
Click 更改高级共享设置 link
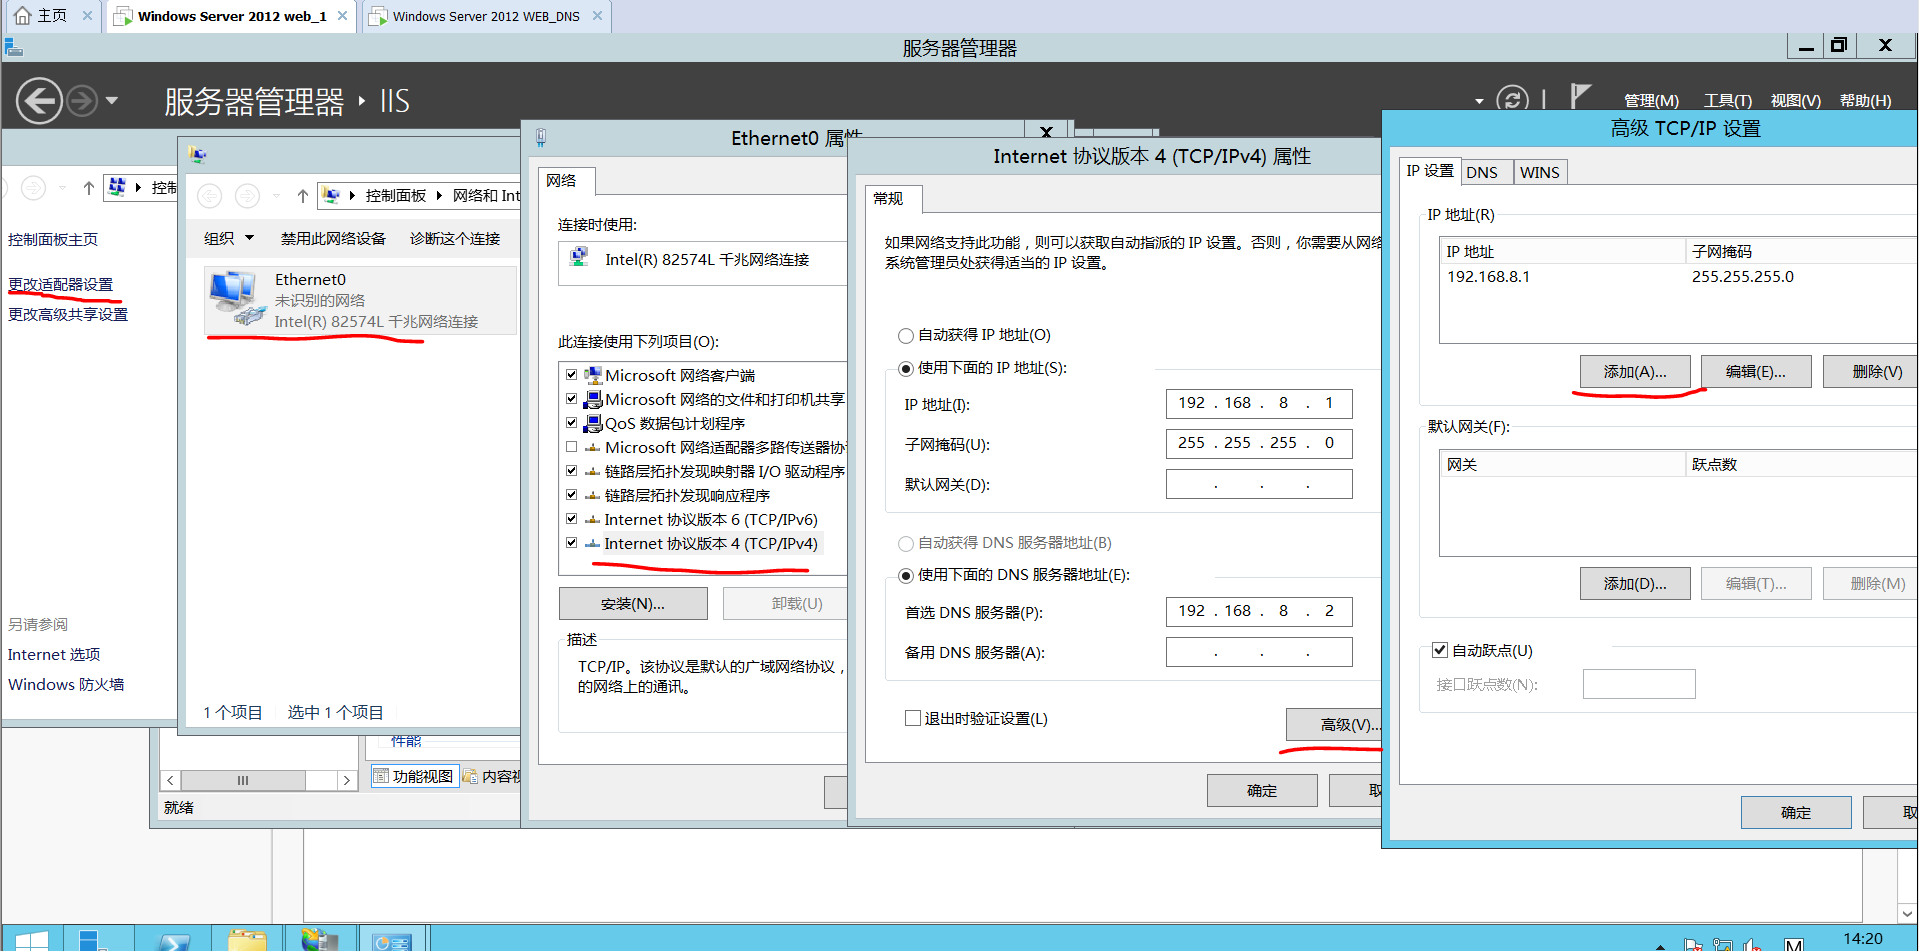[68, 315]
